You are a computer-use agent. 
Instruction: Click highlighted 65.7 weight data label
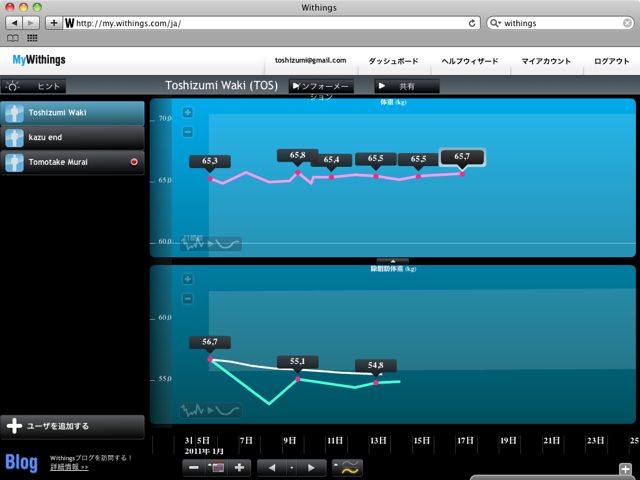[462, 156]
